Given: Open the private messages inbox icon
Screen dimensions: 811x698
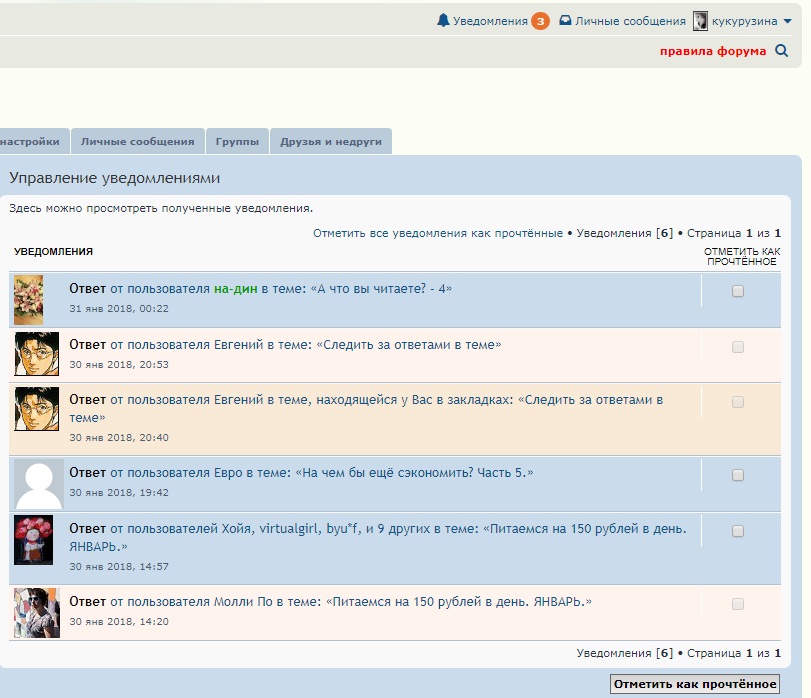Looking at the screenshot, I should click(x=565, y=21).
